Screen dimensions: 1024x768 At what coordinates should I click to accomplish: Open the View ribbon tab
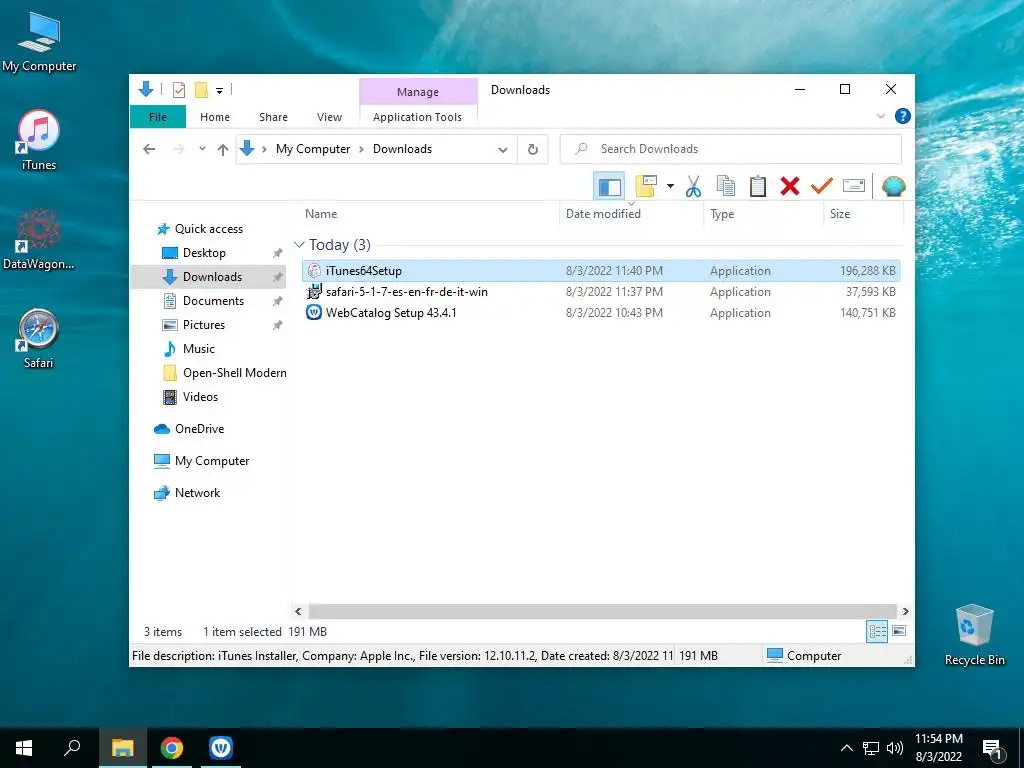(329, 117)
